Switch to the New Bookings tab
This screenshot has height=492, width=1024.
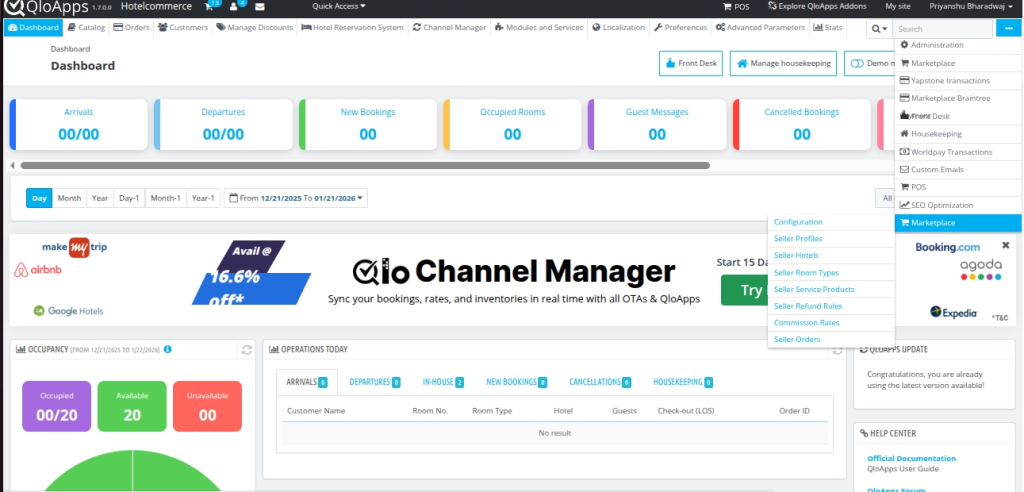click(x=517, y=382)
